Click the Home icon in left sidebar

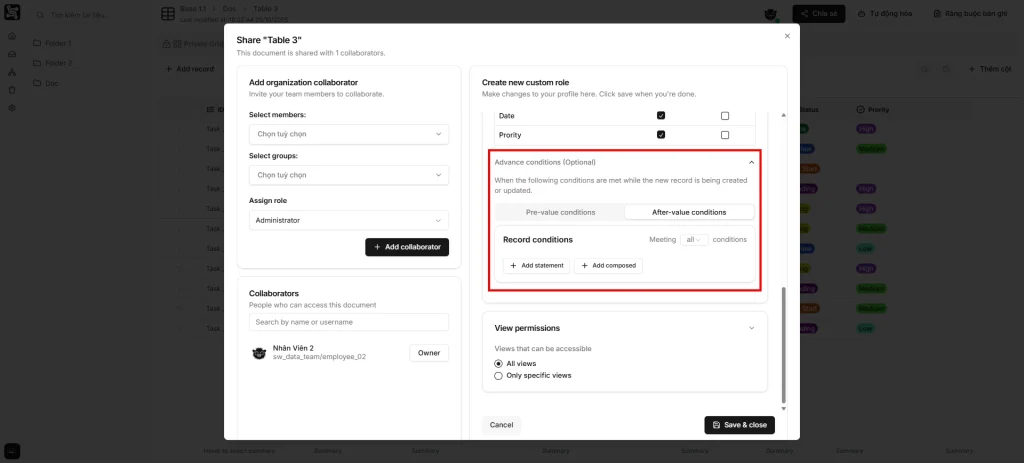pos(11,36)
